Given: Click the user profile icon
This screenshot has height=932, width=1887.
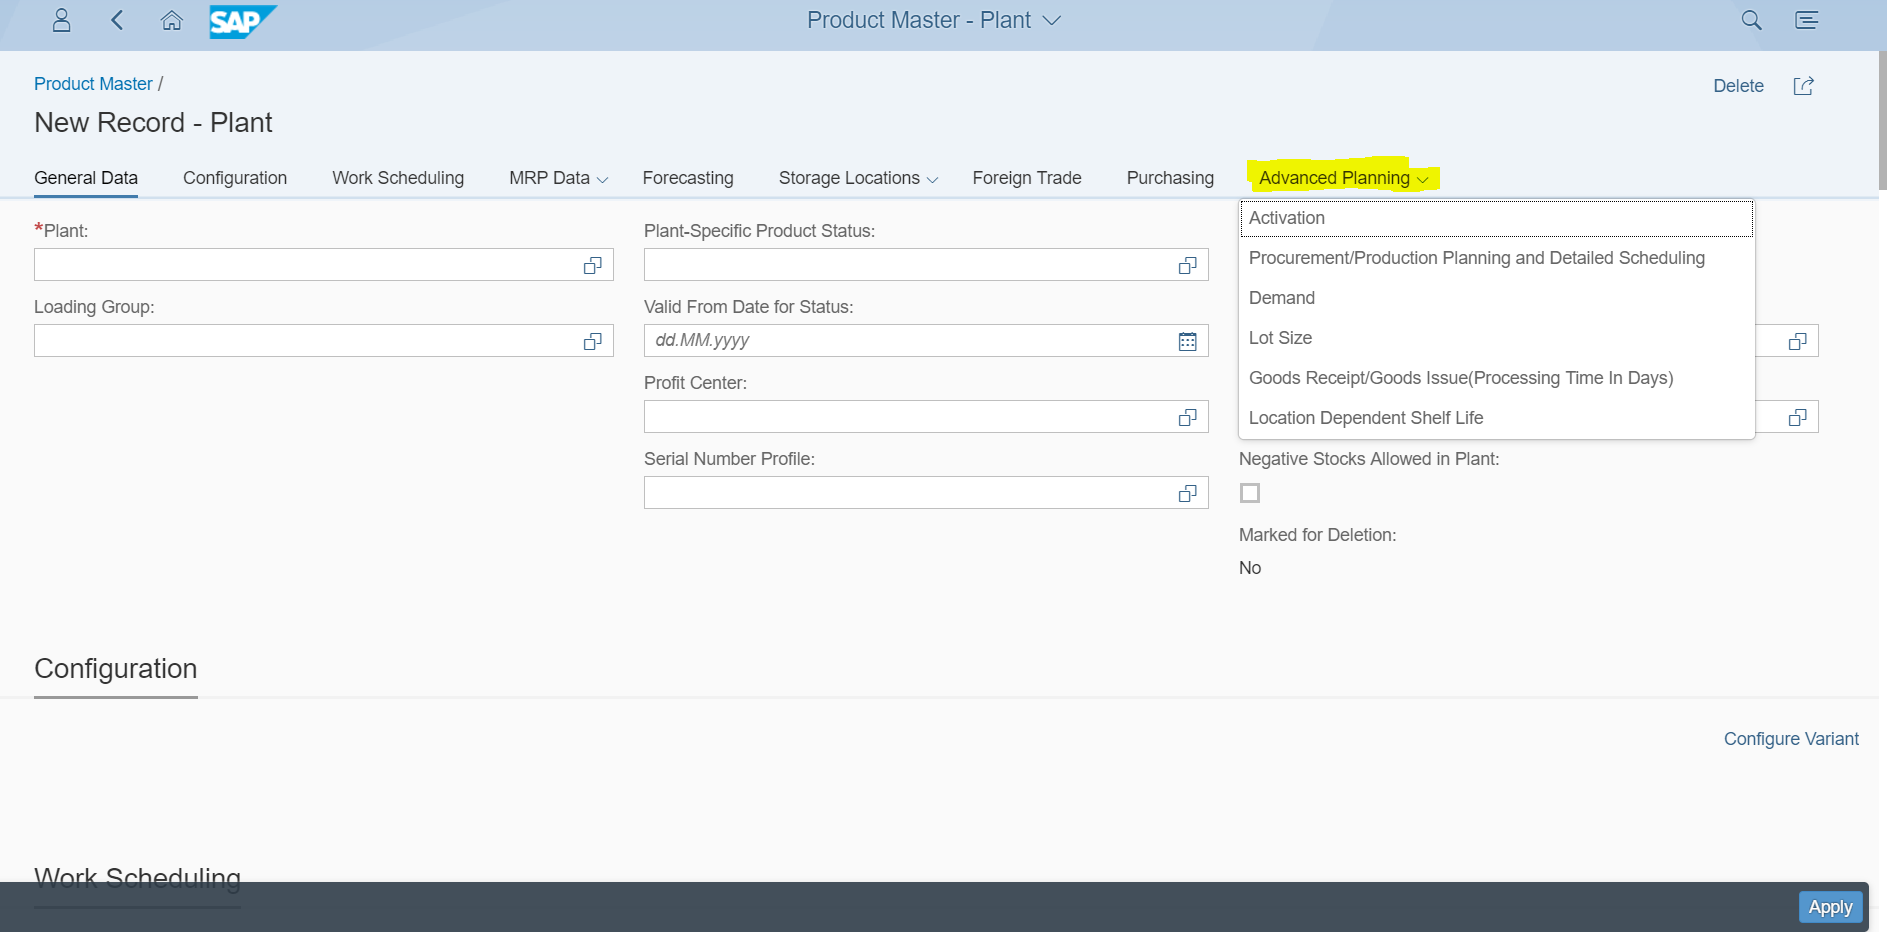Looking at the screenshot, I should coord(61,20).
